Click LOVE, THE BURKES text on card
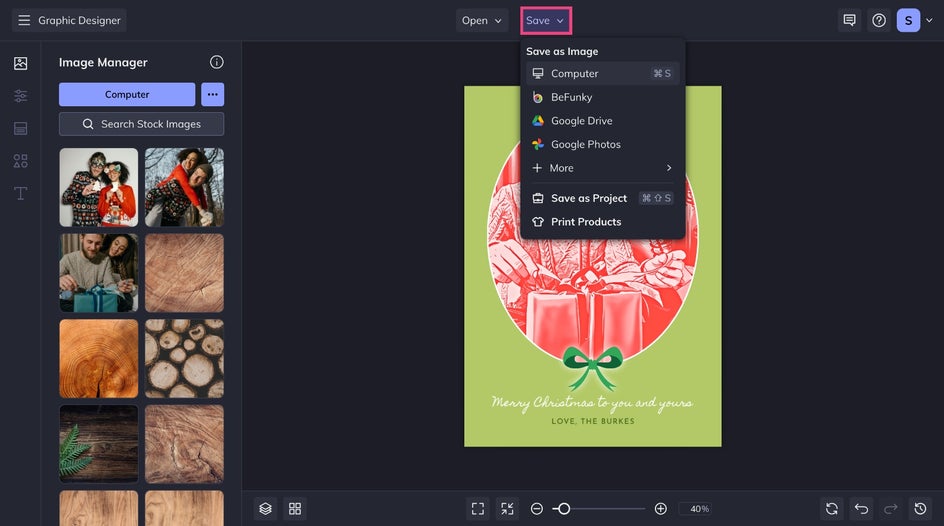 point(593,421)
